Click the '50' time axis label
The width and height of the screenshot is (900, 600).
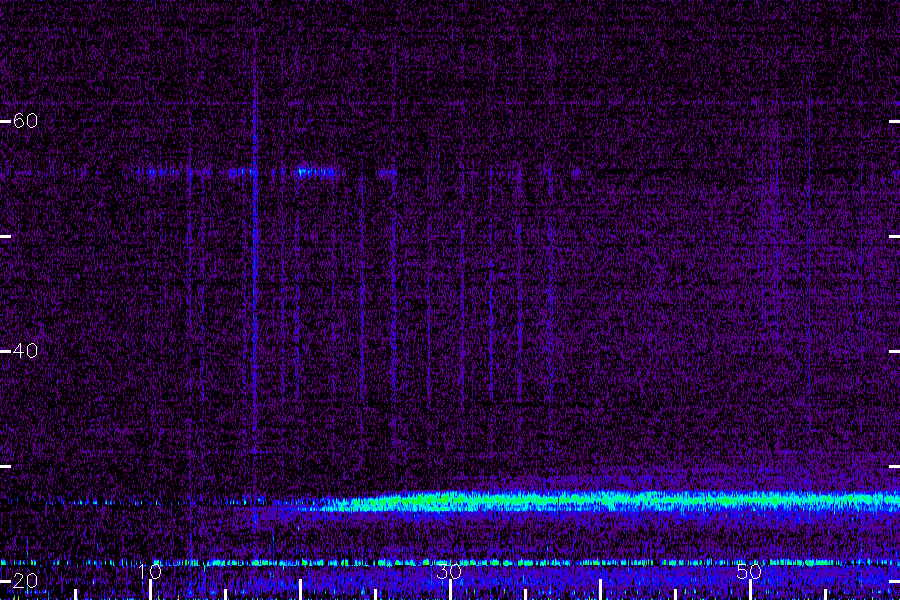[x=750, y=572]
